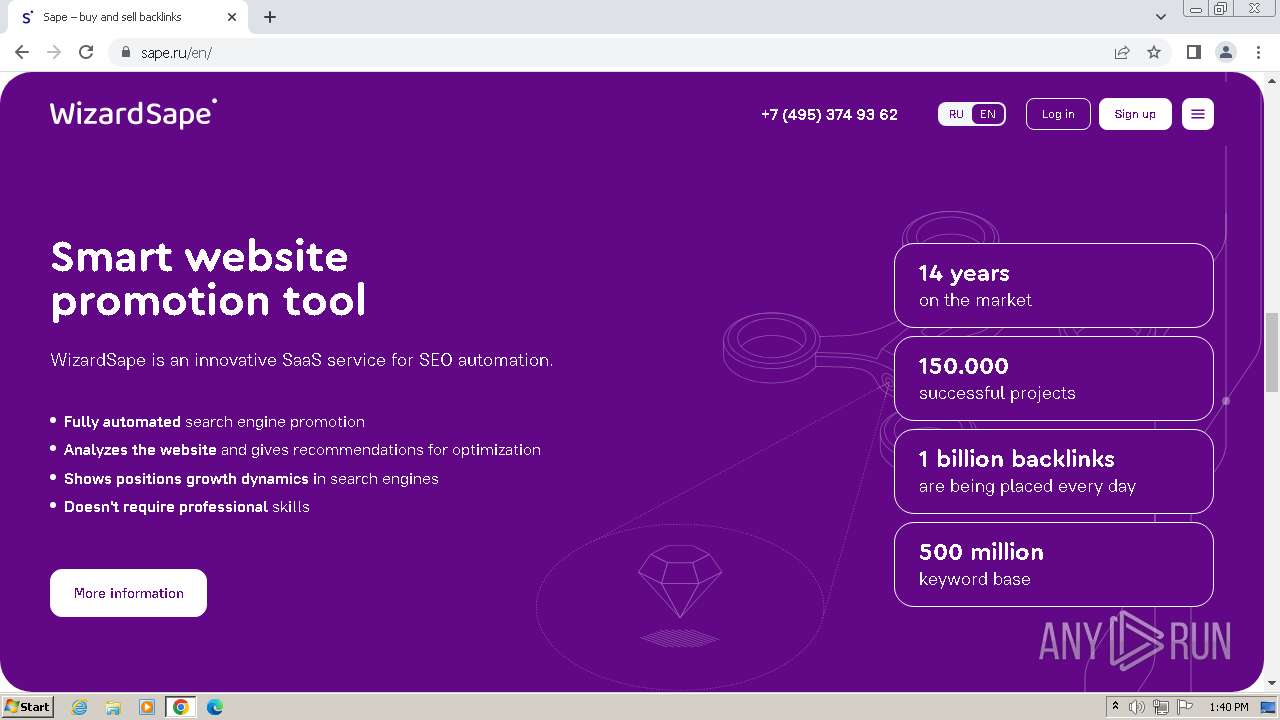Click the share page icon
Viewport: 1280px width, 720px height.
1122,52
